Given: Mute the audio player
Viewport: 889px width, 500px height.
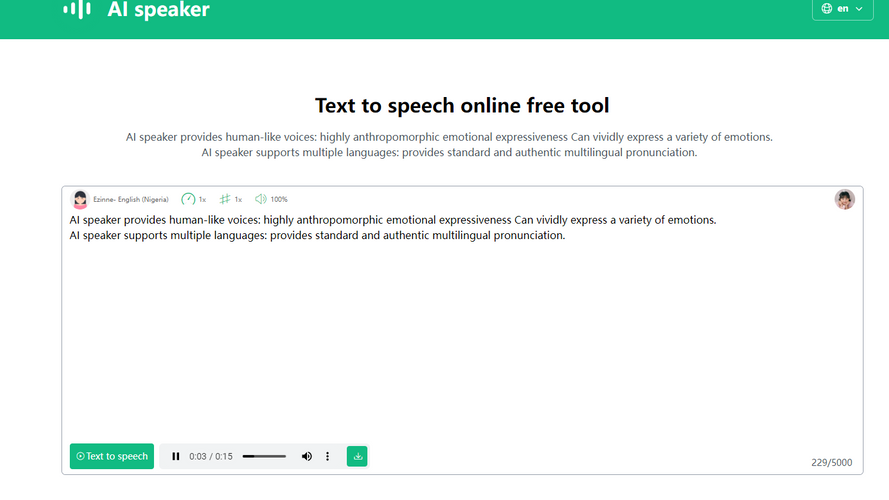Looking at the screenshot, I should [x=307, y=456].
